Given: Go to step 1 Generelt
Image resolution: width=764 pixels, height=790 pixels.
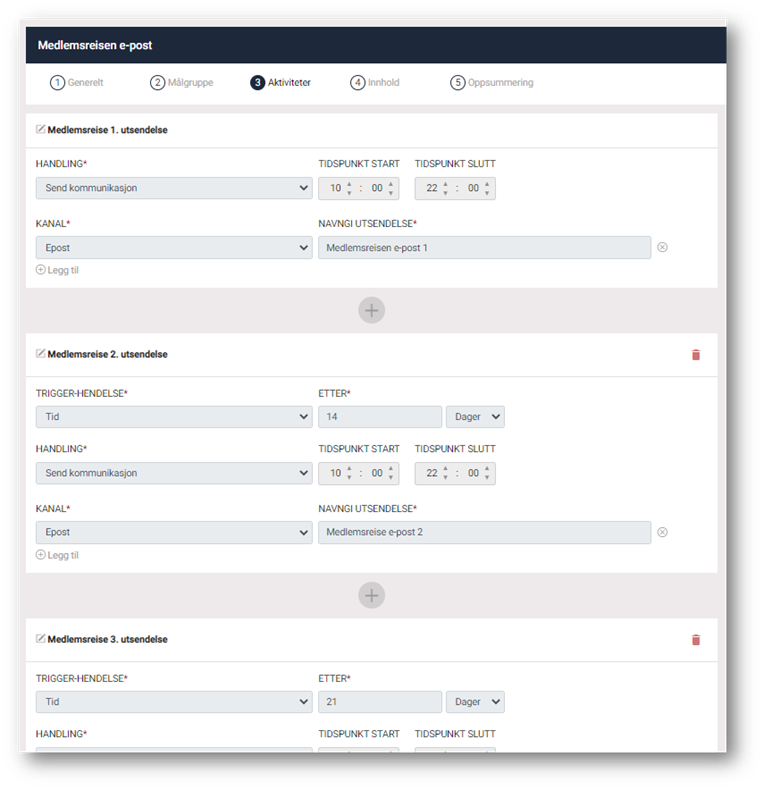Looking at the screenshot, I should pyautogui.click(x=76, y=82).
